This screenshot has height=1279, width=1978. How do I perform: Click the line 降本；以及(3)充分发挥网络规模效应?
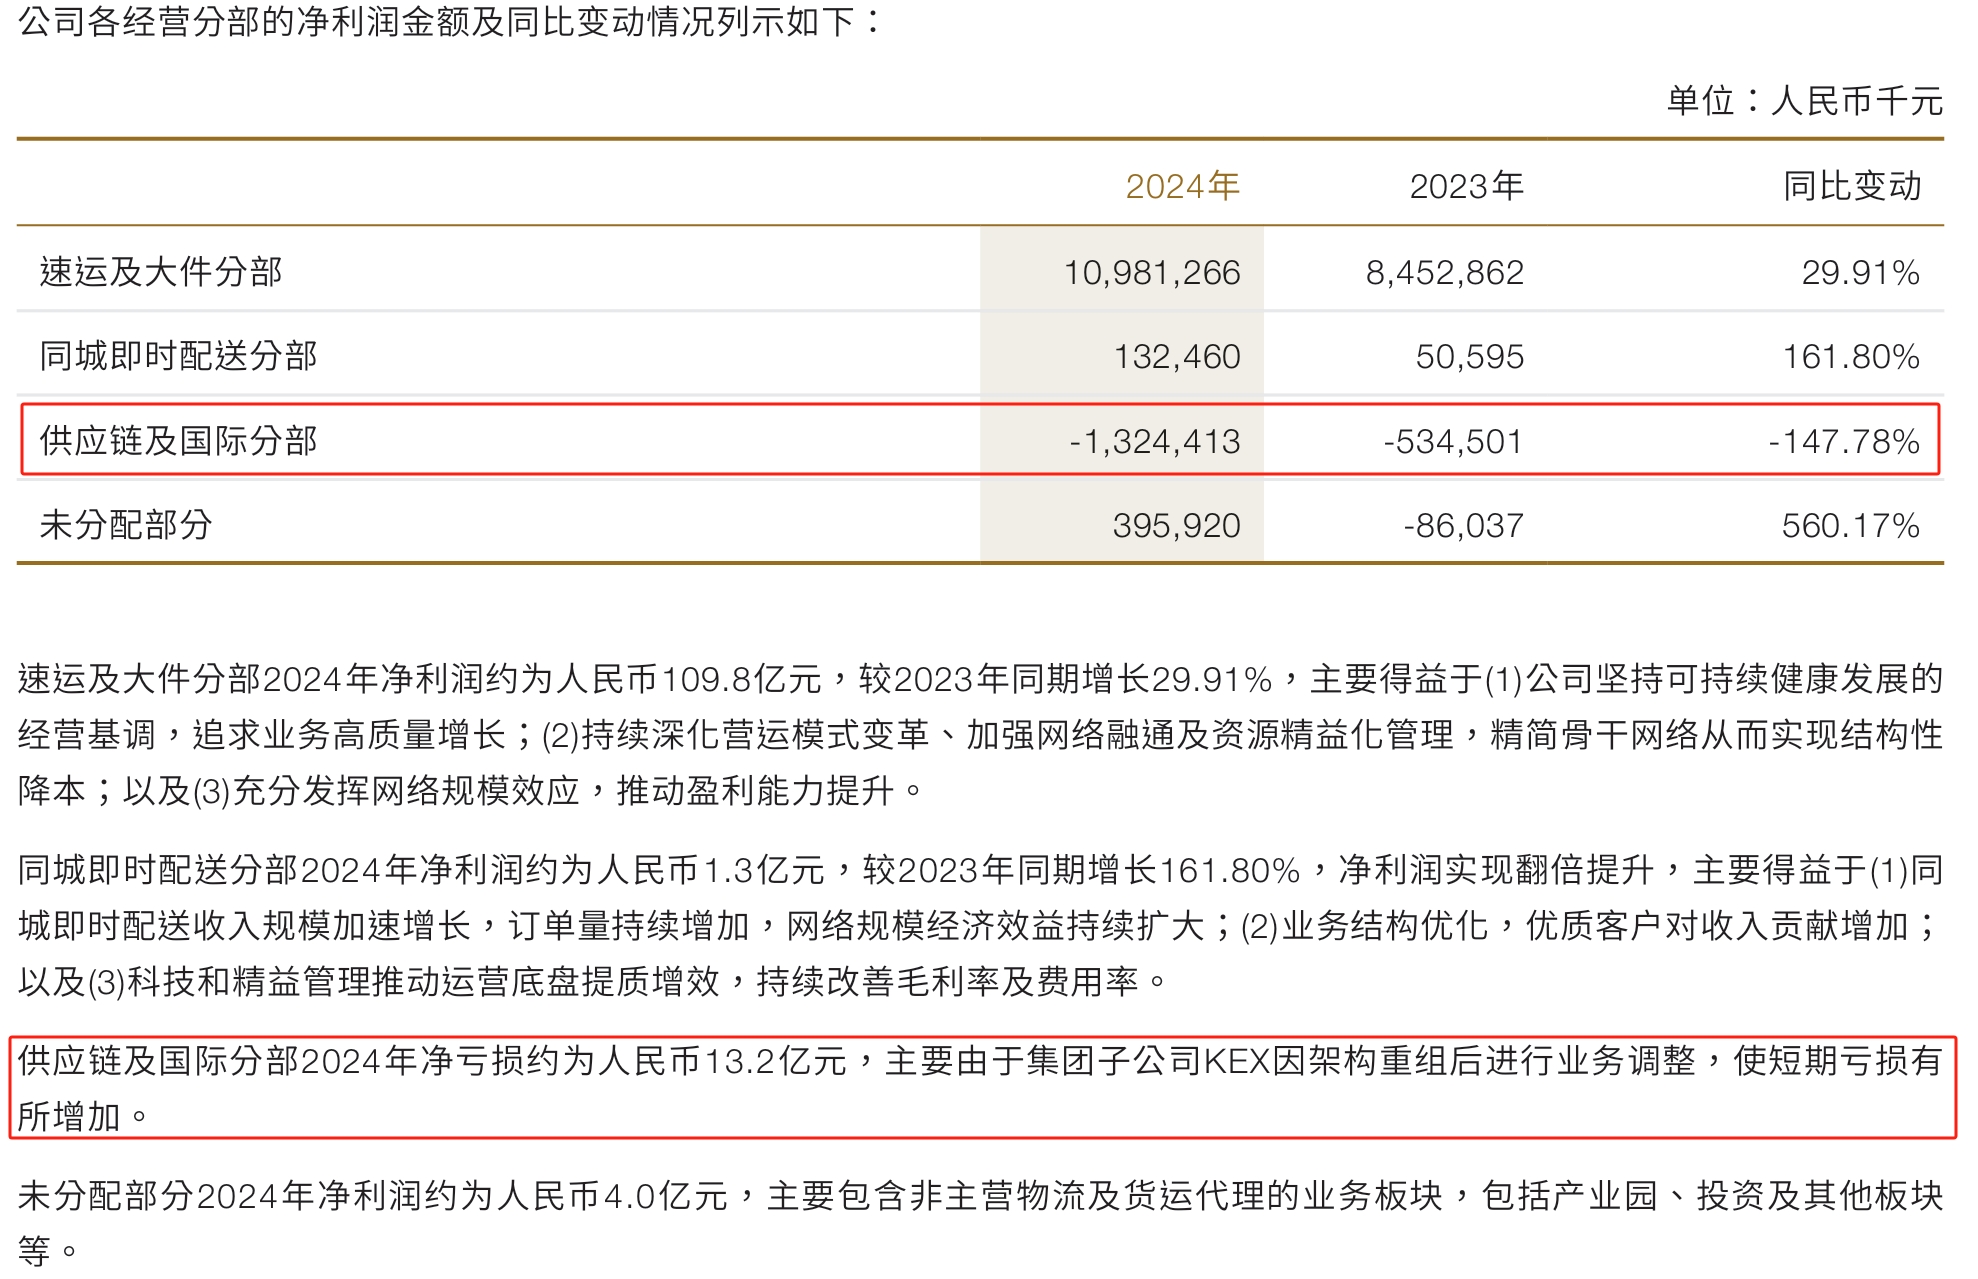471,791
